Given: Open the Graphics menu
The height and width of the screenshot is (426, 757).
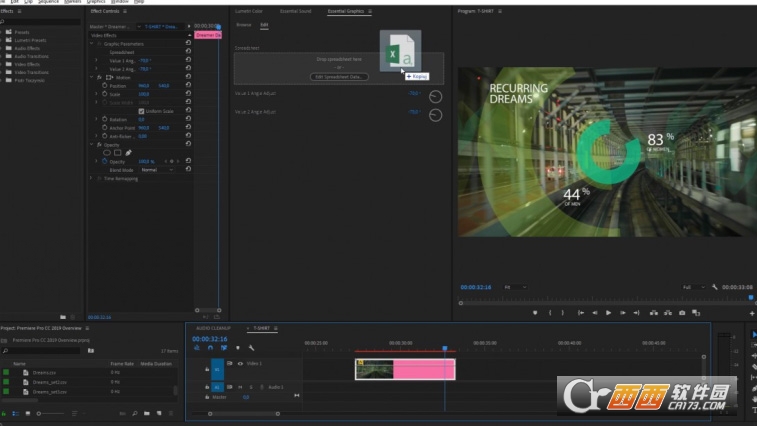Looking at the screenshot, I should pyautogui.click(x=96, y=2).
